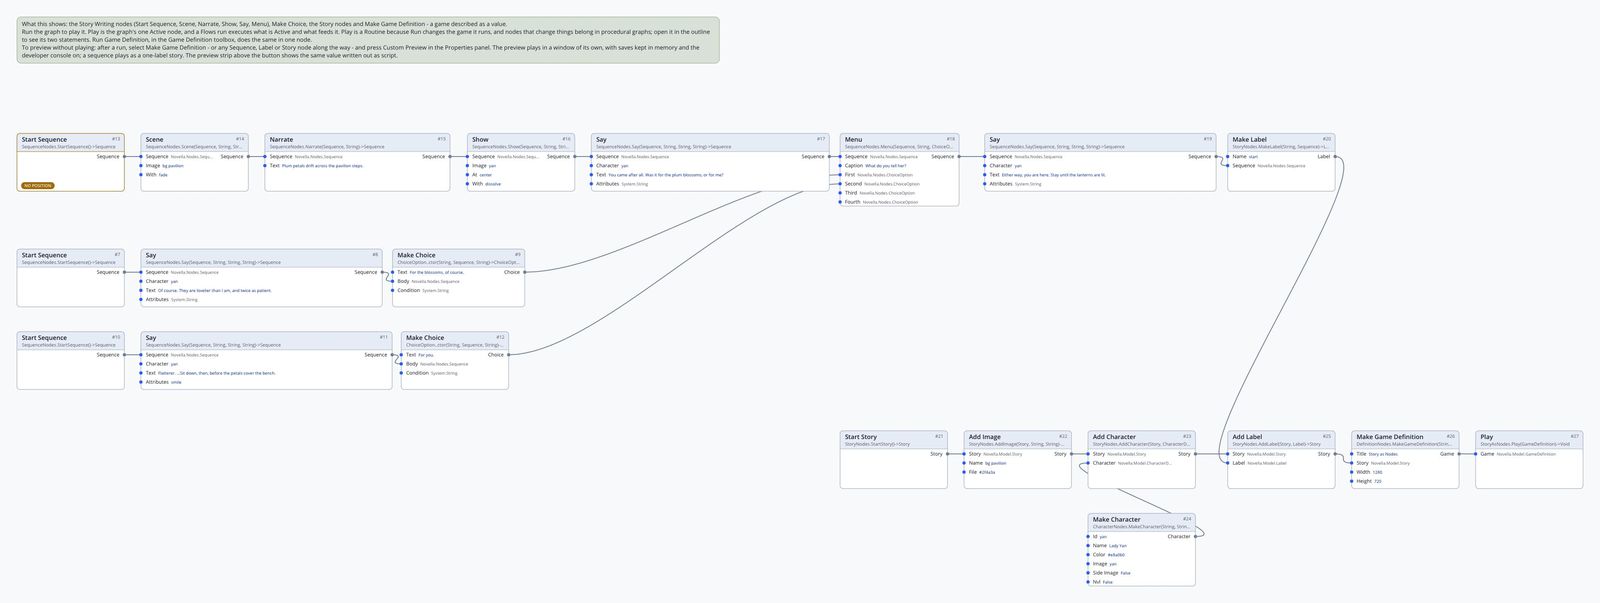Image resolution: width=1600 pixels, height=603 pixels.
Task: Edit Make Game Definition Title 'Story as Nodes'
Action: tap(1383, 454)
